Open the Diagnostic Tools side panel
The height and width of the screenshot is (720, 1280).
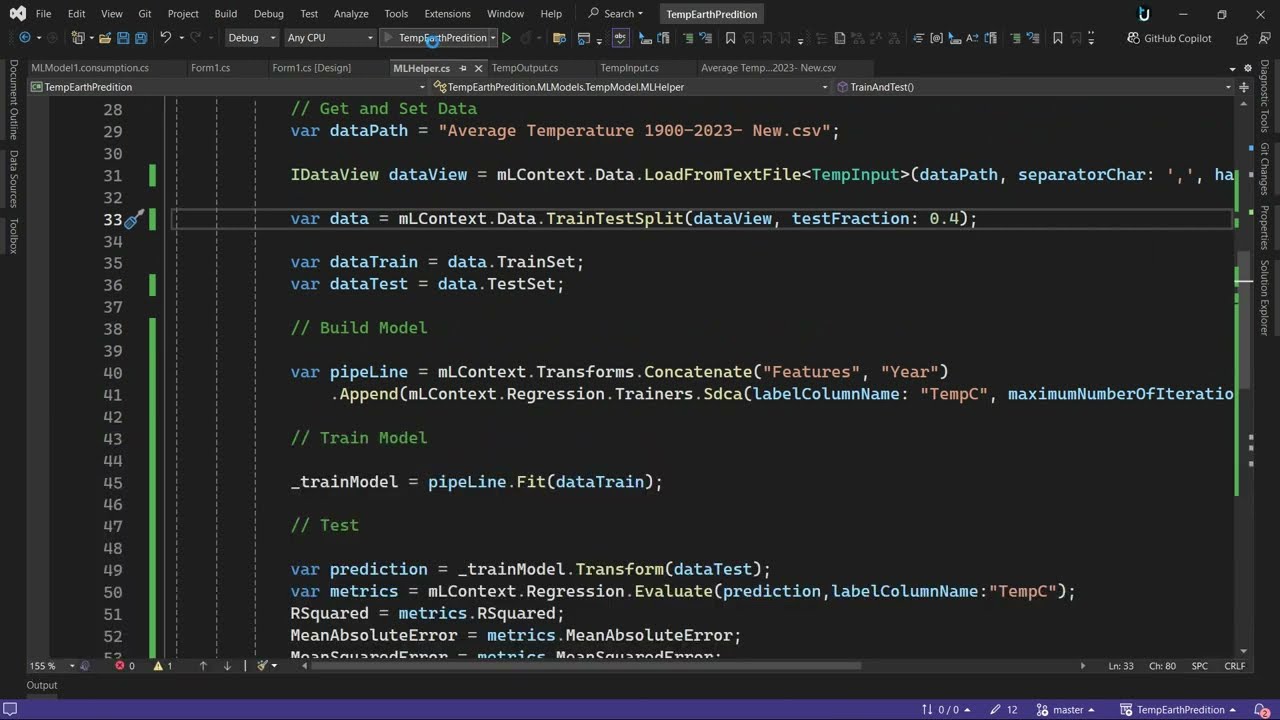click(x=1265, y=96)
